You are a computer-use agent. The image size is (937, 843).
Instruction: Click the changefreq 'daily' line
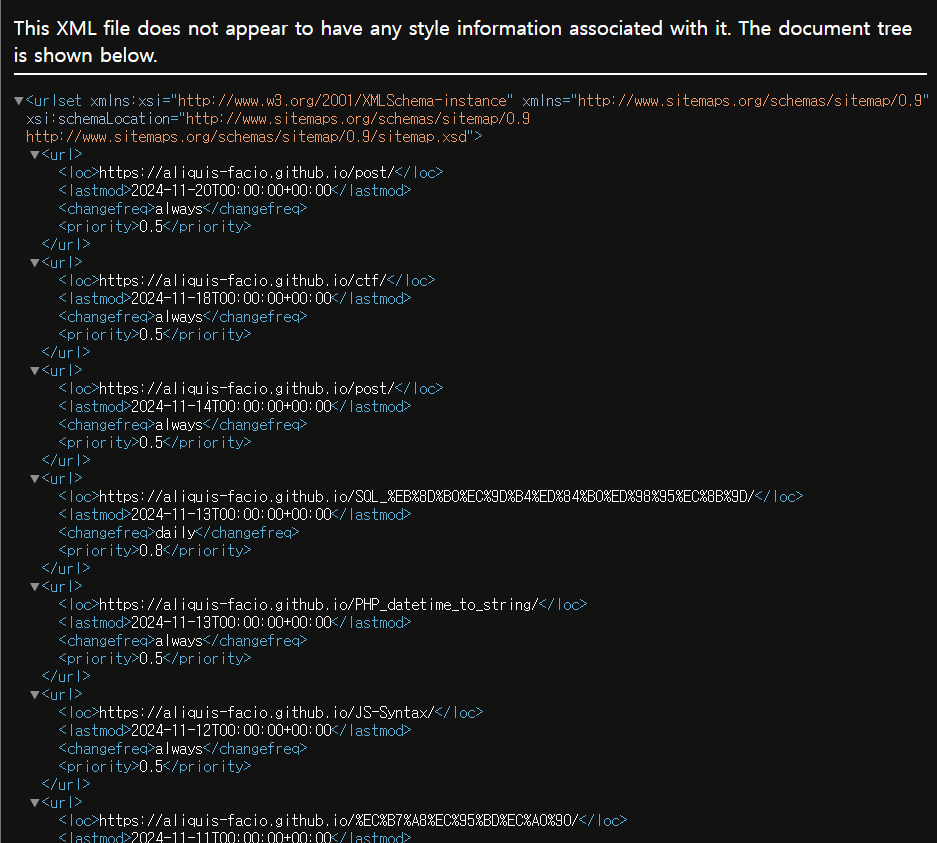pyautogui.click(x=179, y=532)
